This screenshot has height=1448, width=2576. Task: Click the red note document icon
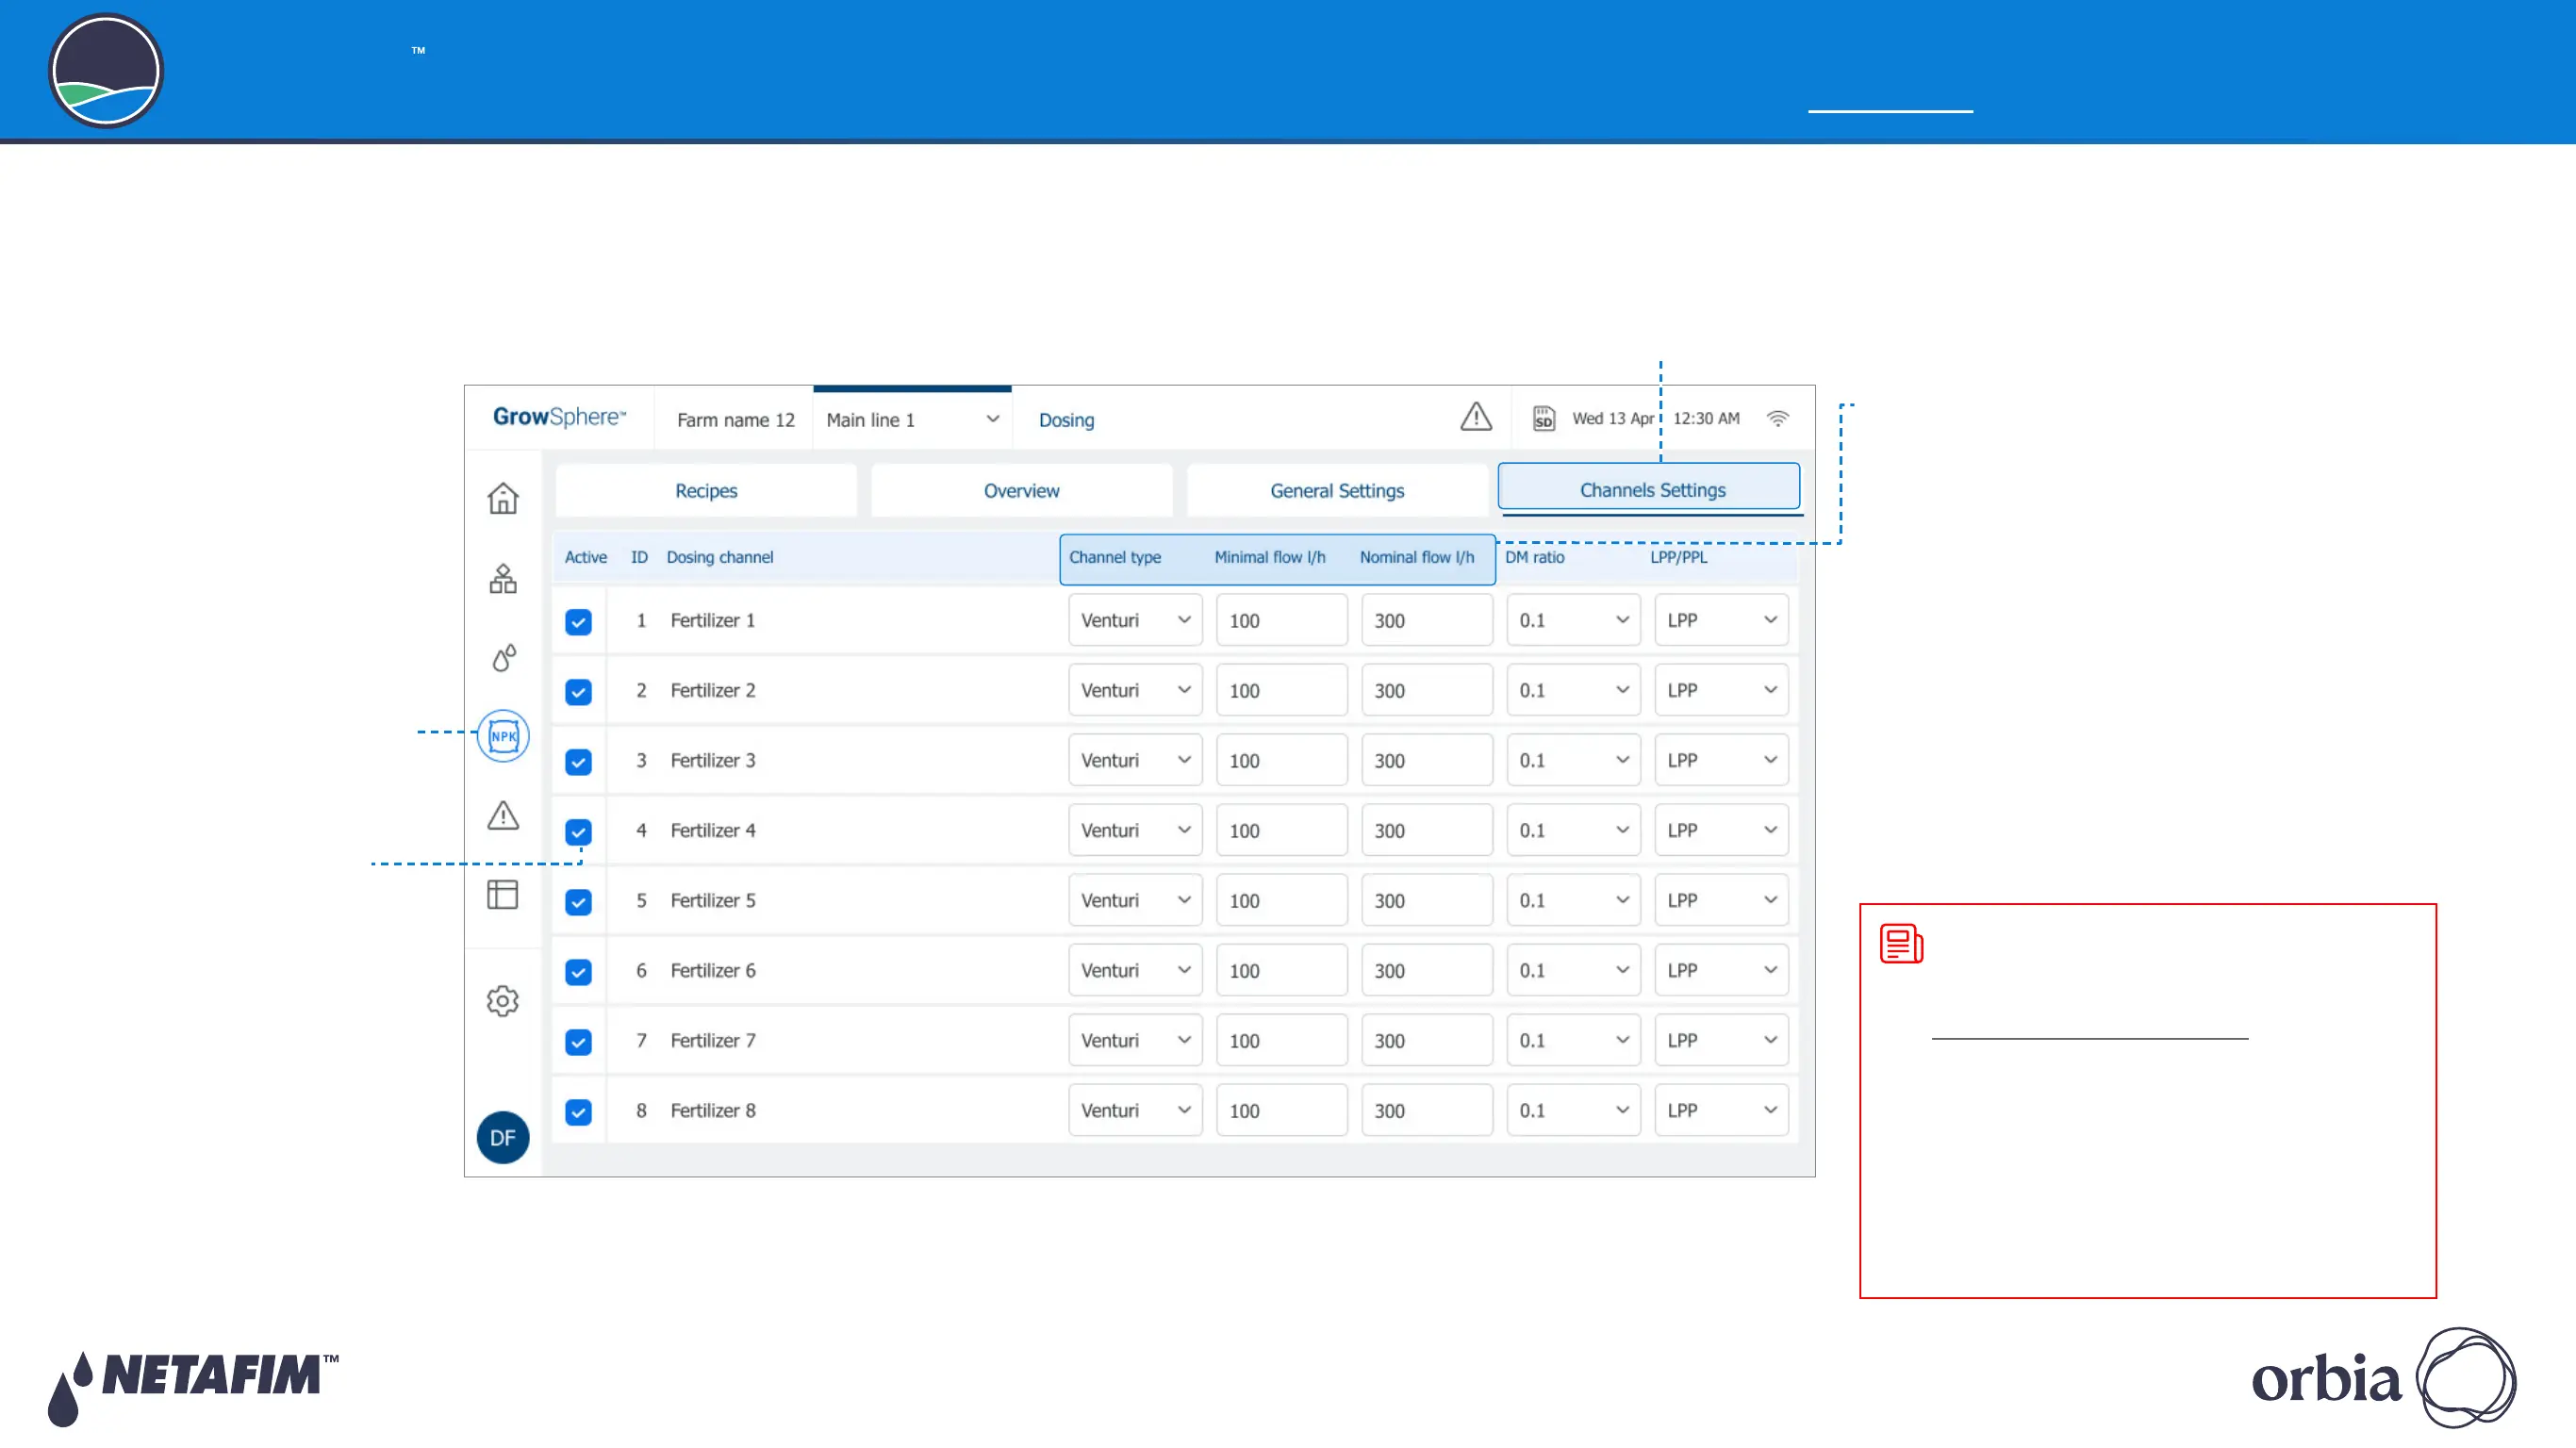pos(1901,943)
